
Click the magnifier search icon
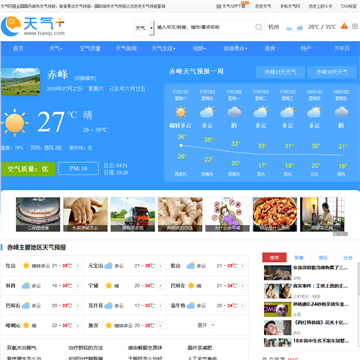pyautogui.click(x=259, y=27)
